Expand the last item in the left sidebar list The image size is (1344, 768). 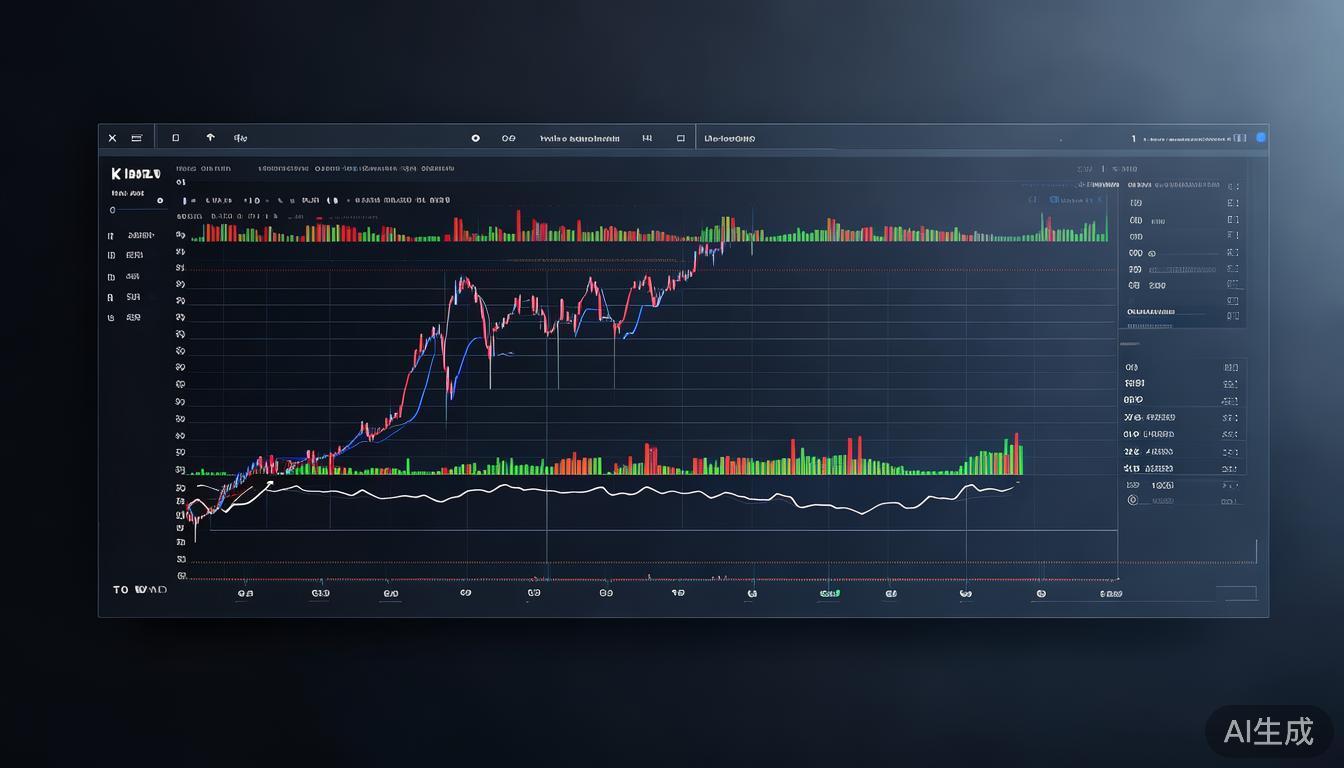pyautogui.click(x=111, y=318)
